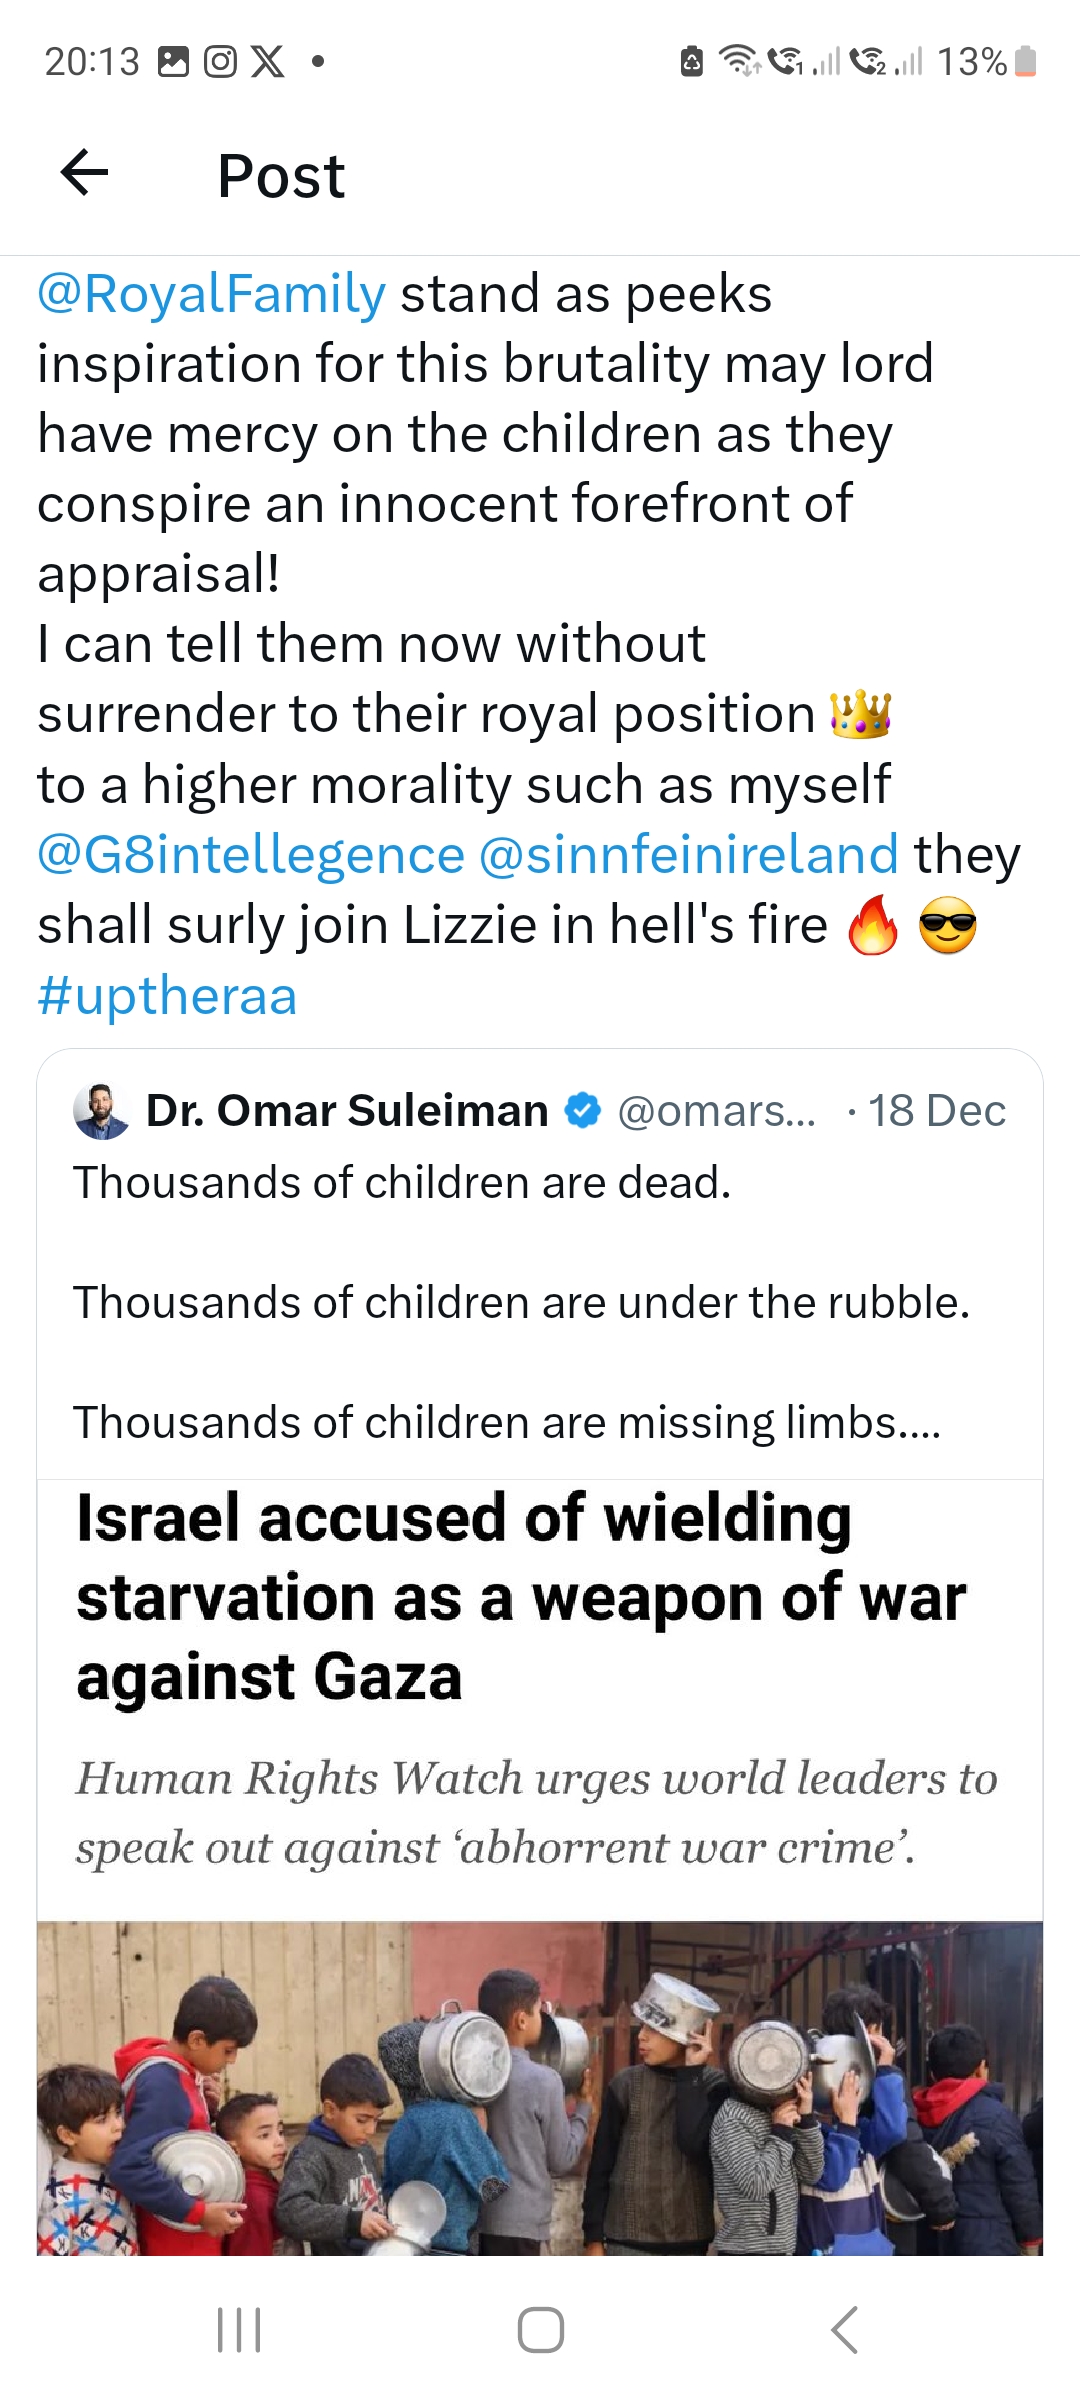Tap the Android recent apps button

click(239, 2330)
